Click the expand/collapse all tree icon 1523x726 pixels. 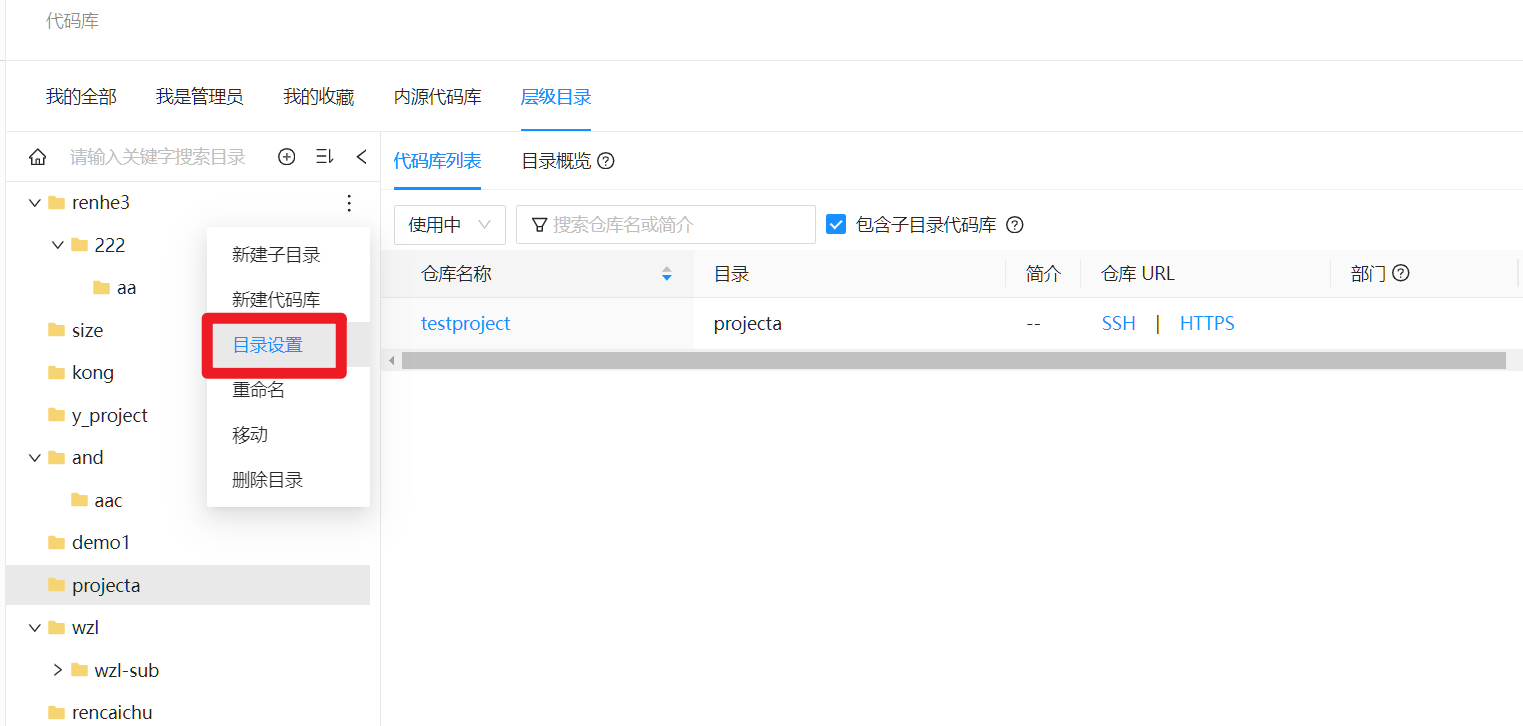pyautogui.click(x=324, y=157)
